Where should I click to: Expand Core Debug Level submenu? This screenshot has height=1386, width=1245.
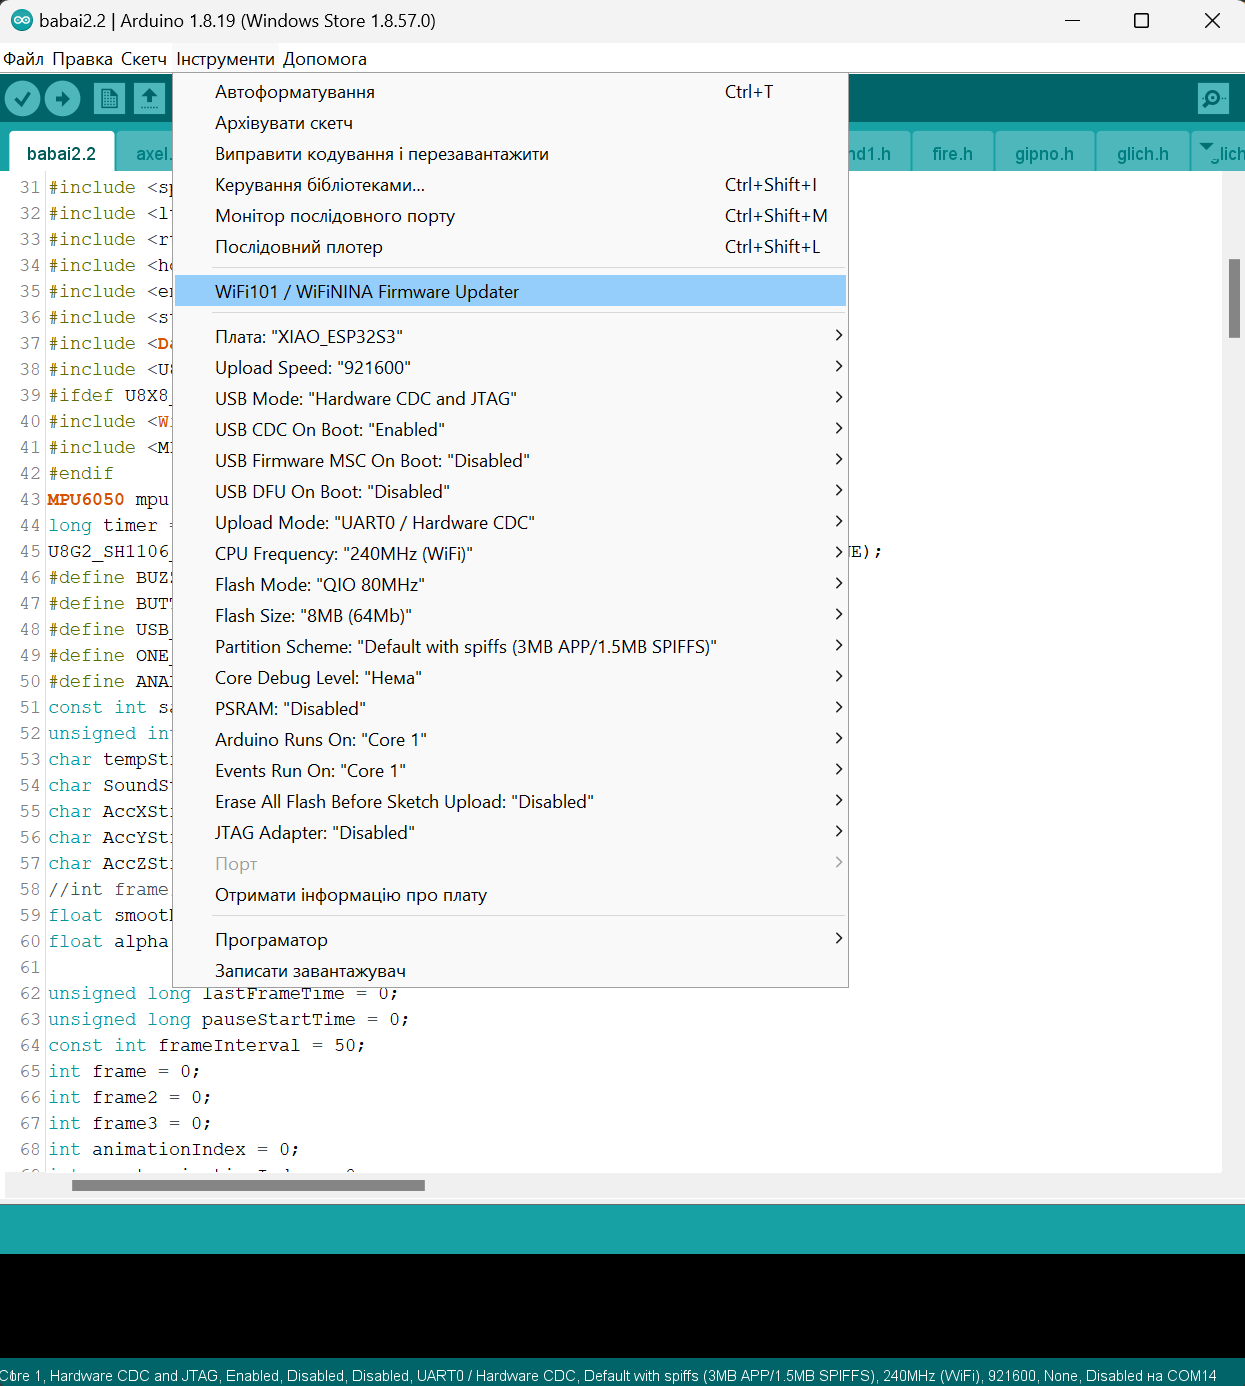510,678
